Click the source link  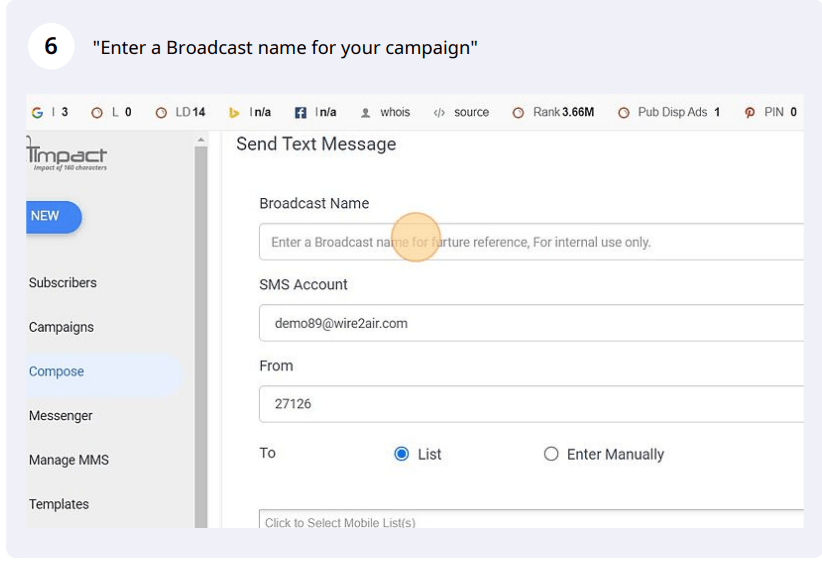[x=471, y=112]
